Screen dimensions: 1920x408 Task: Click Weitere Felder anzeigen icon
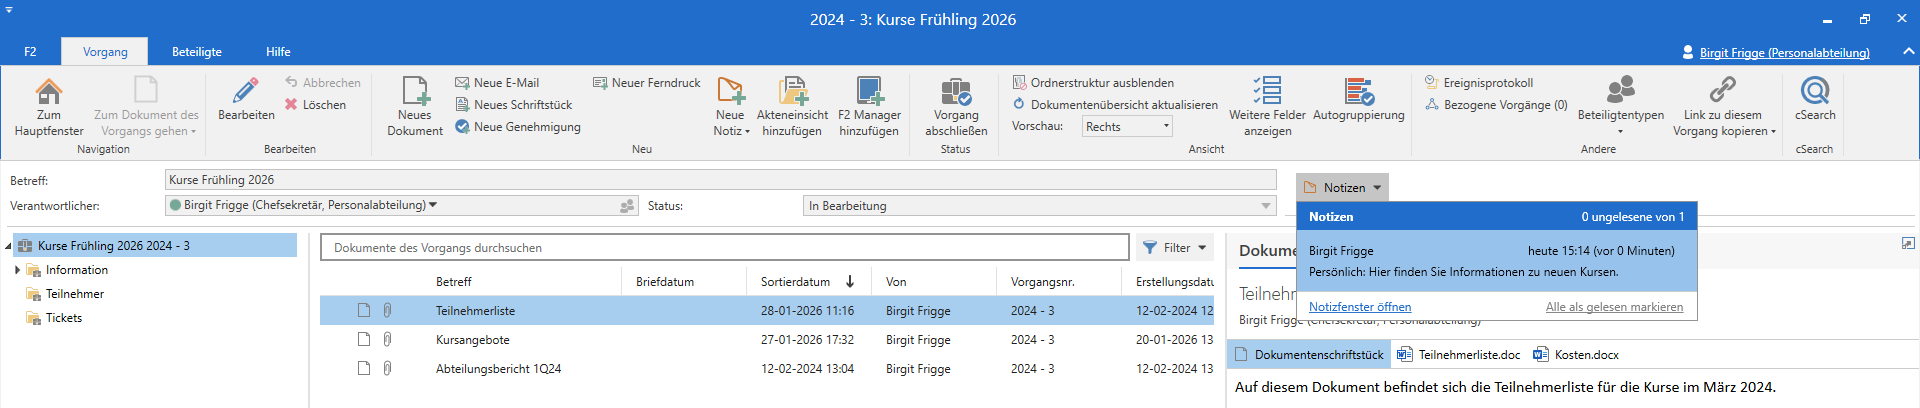1267,92
